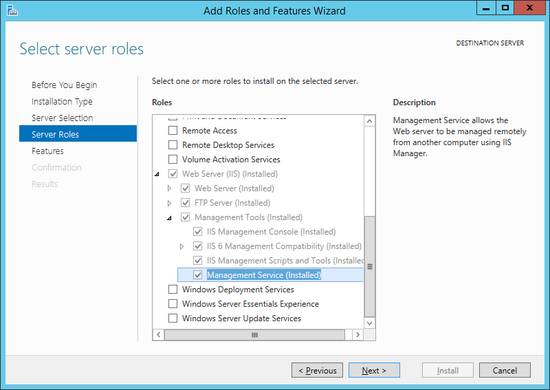Maximize the wizard window
The height and width of the screenshot is (390, 550).
[505, 8]
